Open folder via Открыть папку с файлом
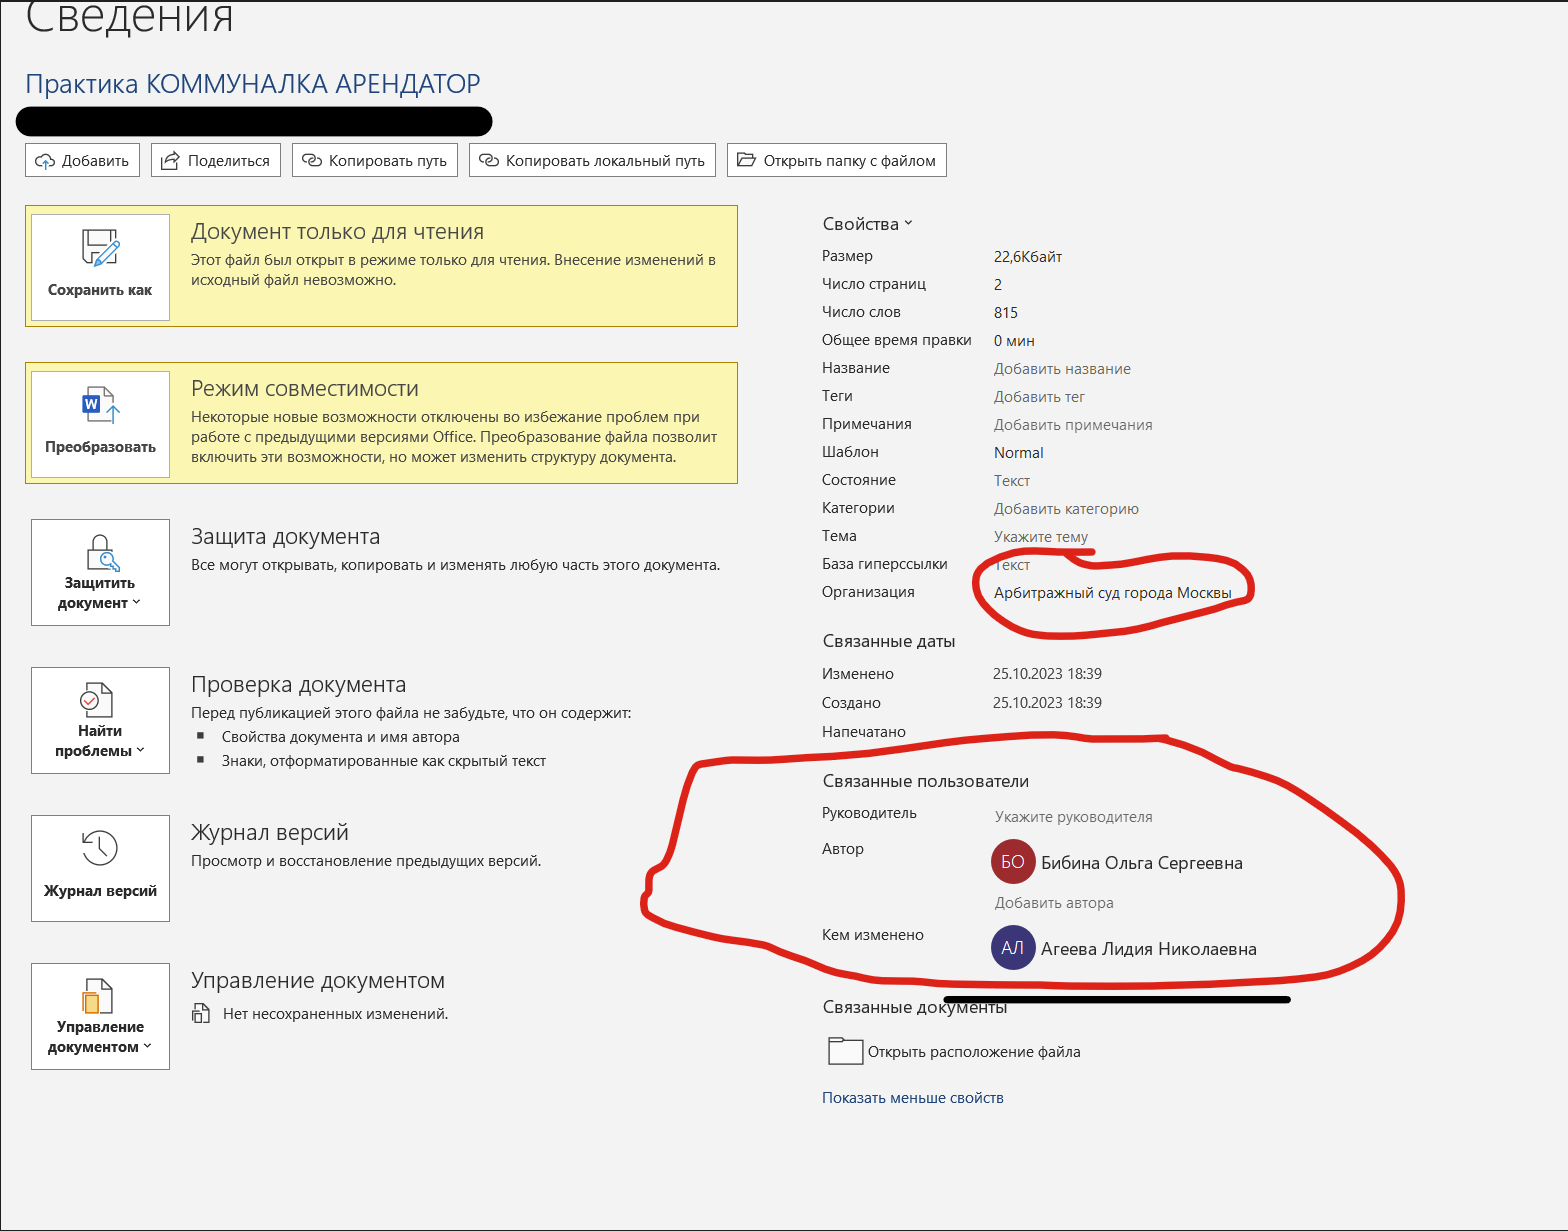1568x1231 pixels. click(836, 160)
